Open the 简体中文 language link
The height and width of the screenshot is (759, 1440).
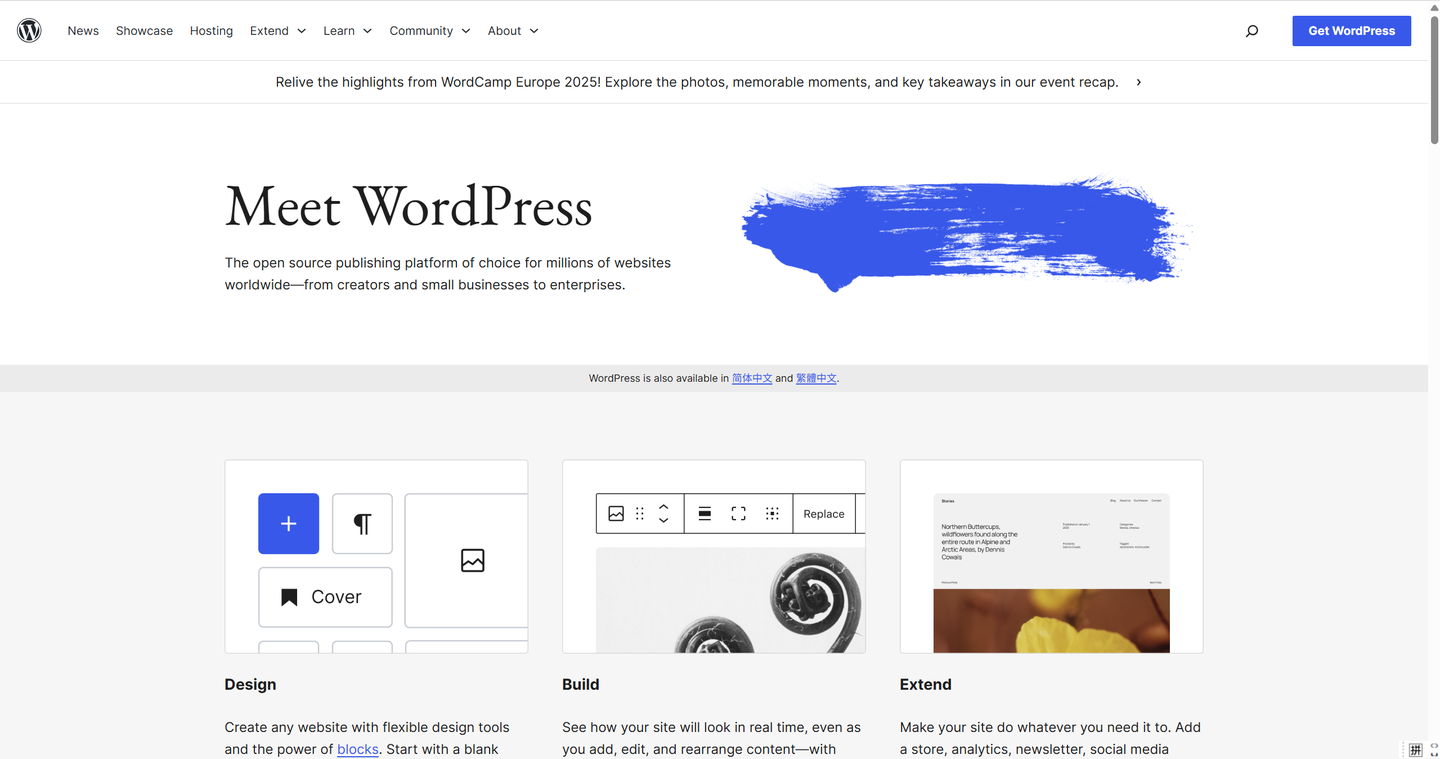click(752, 378)
